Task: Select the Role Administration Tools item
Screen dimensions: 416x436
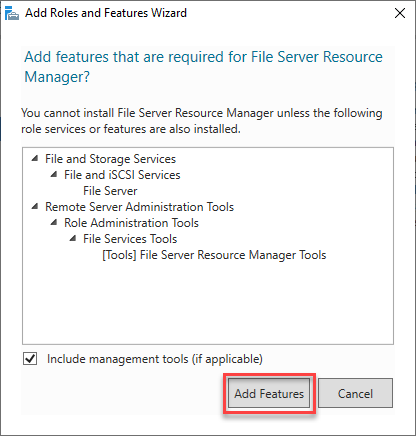Action: [x=131, y=223]
